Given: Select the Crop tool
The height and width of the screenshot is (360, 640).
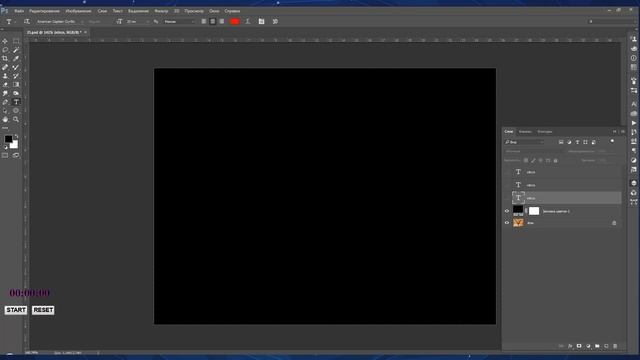Looking at the screenshot, I should (x=5, y=58).
